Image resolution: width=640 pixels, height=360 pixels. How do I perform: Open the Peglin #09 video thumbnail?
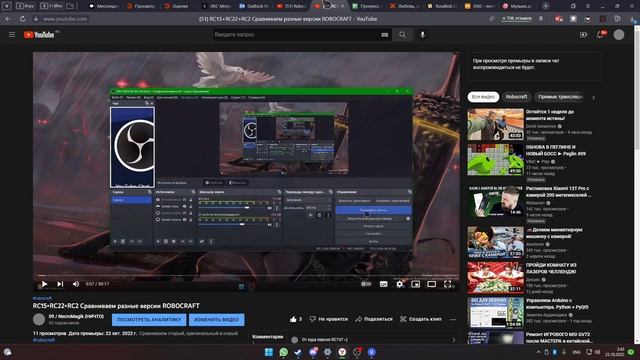tap(496, 160)
